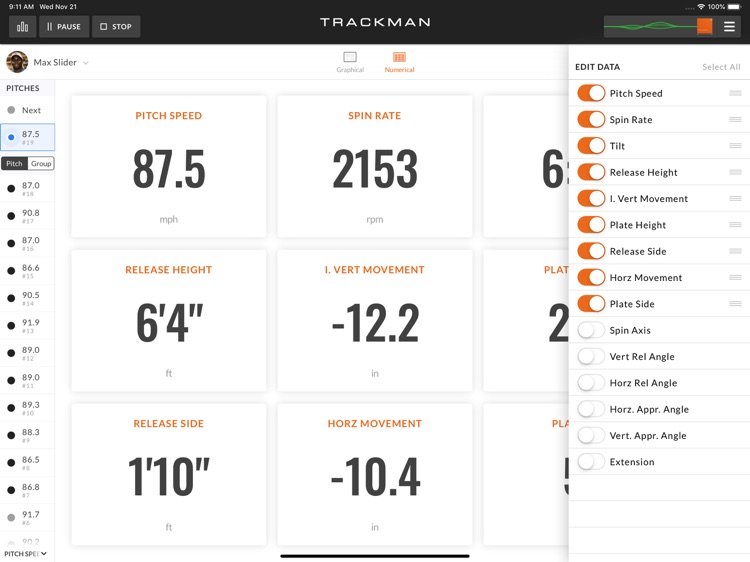The width and height of the screenshot is (750, 562).
Task: Select pitch #6 at 91.7 mph
Action: tap(27, 518)
